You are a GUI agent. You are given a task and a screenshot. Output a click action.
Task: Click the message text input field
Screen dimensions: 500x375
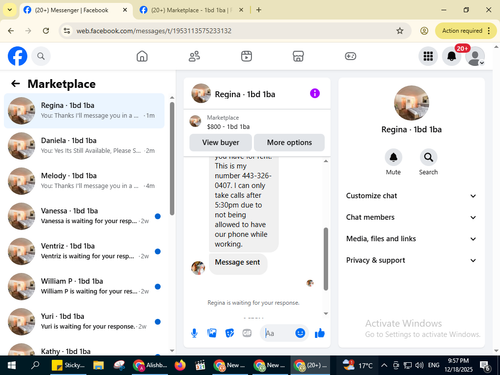tap(278, 333)
